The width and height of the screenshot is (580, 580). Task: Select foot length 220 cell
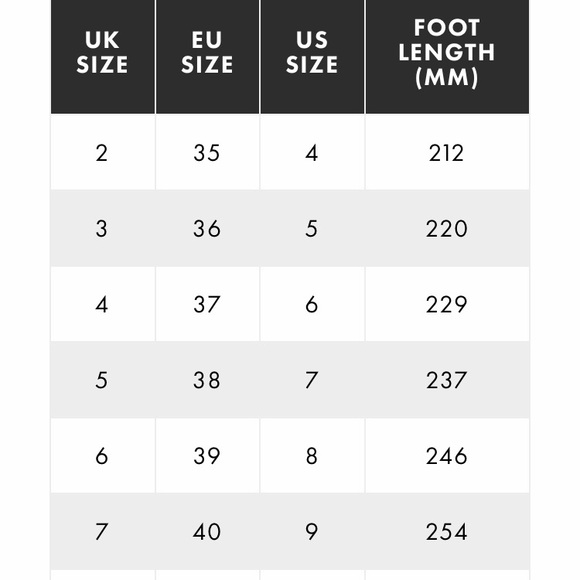(447, 228)
